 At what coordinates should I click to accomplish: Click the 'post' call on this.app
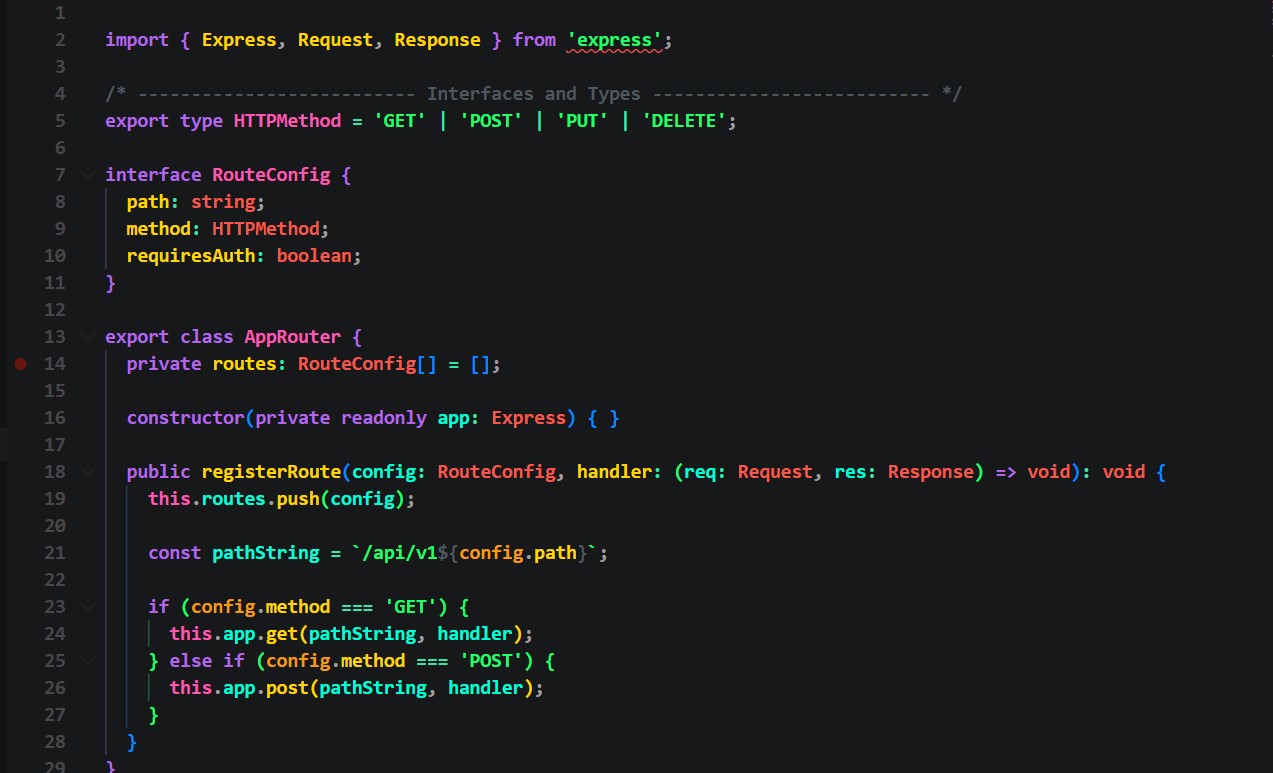pyautogui.click(x=287, y=688)
